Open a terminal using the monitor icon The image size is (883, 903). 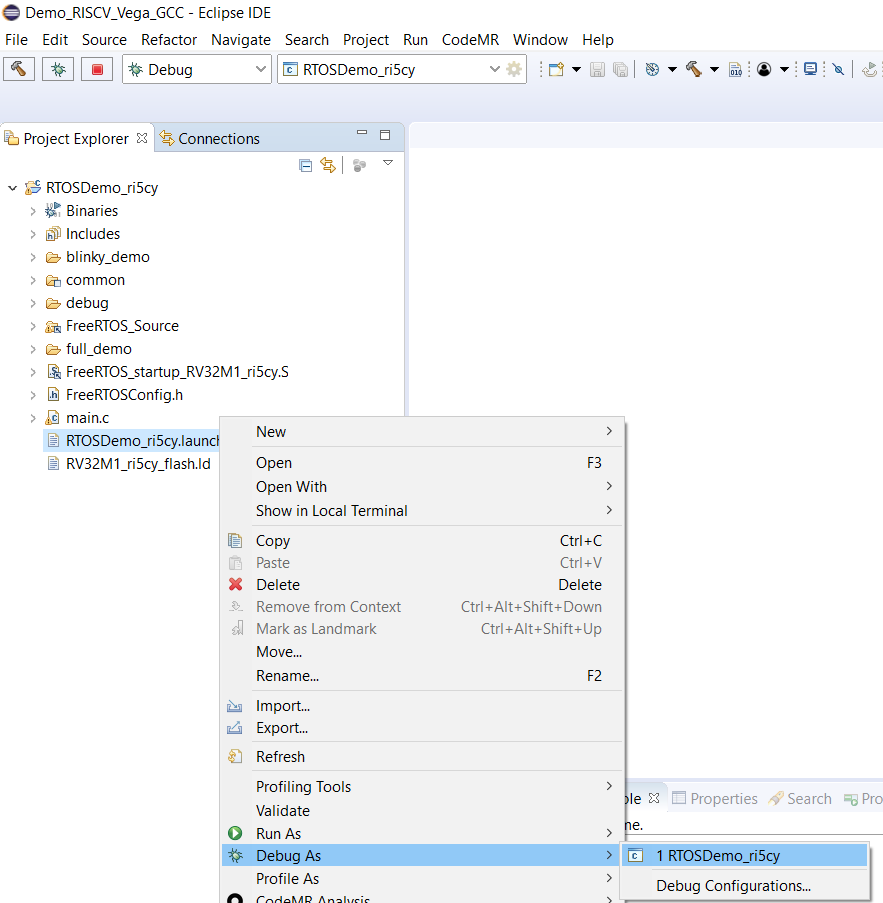(x=810, y=70)
